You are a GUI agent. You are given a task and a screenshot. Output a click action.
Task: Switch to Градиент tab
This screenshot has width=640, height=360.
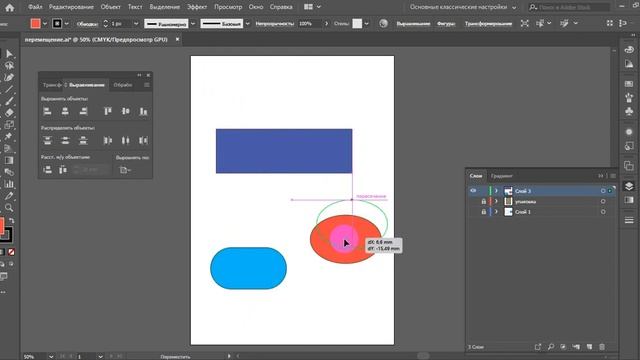tap(502, 176)
